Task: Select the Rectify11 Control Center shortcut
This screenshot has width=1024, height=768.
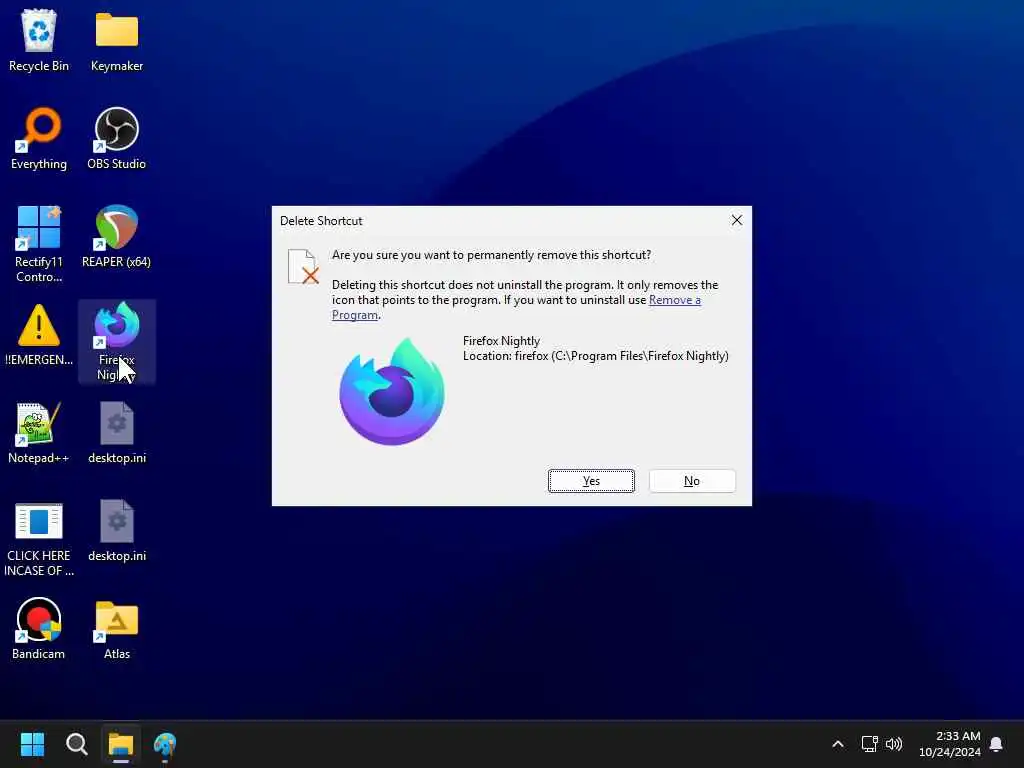Action: (x=39, y=244)
